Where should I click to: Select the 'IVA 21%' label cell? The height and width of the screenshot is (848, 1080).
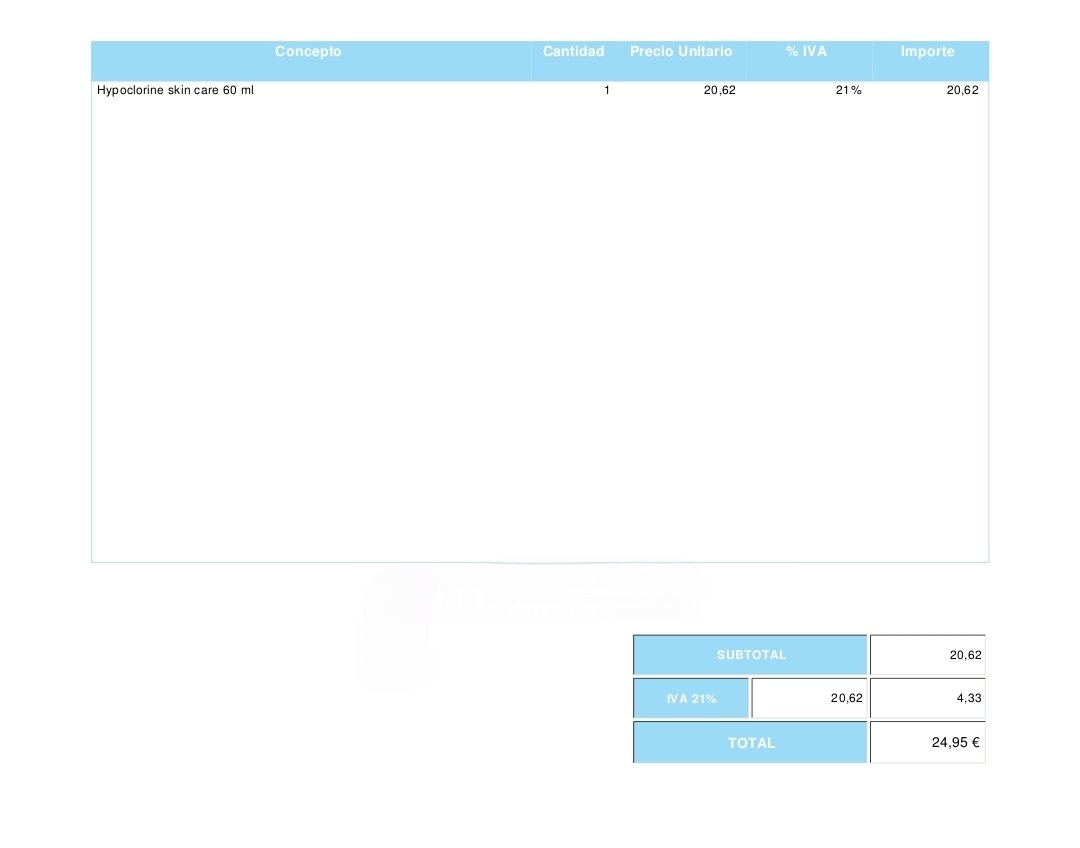click(x=691, y=699)
